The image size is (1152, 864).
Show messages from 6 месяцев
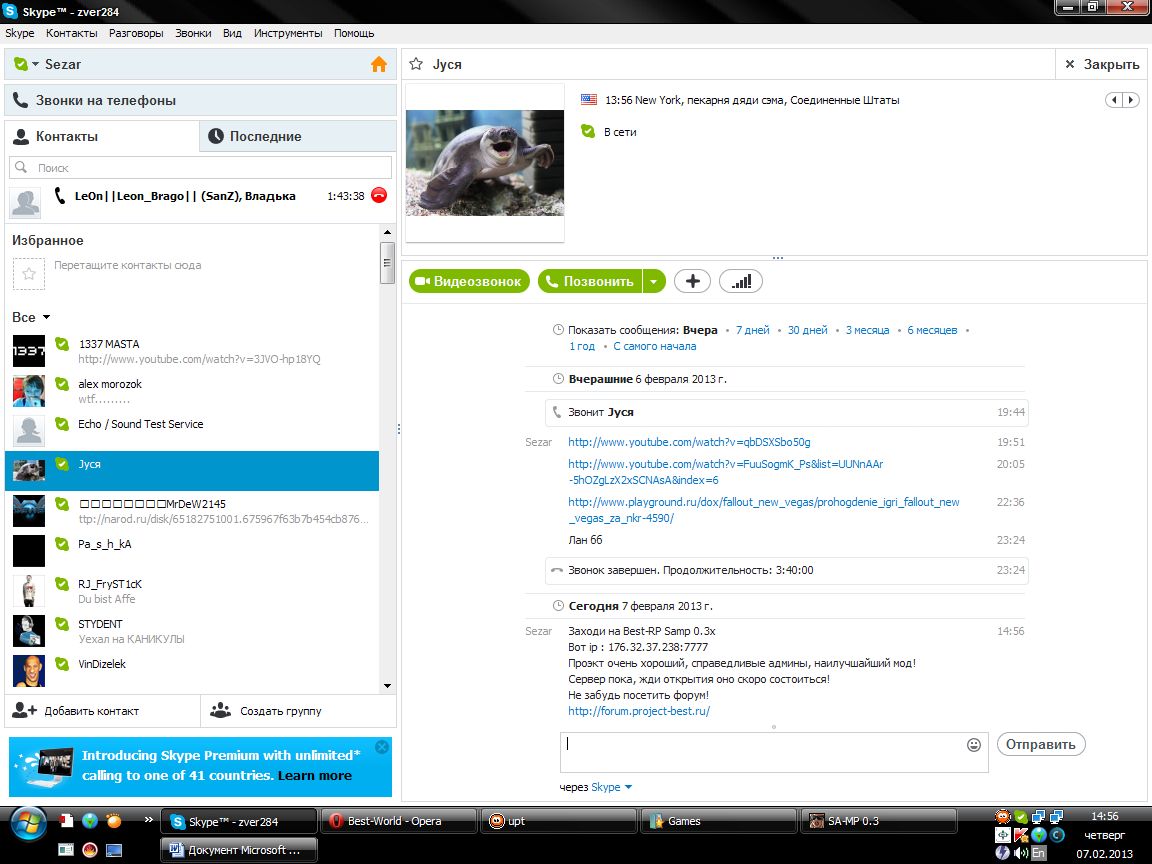pyautogui.click(x=932, y=330)
